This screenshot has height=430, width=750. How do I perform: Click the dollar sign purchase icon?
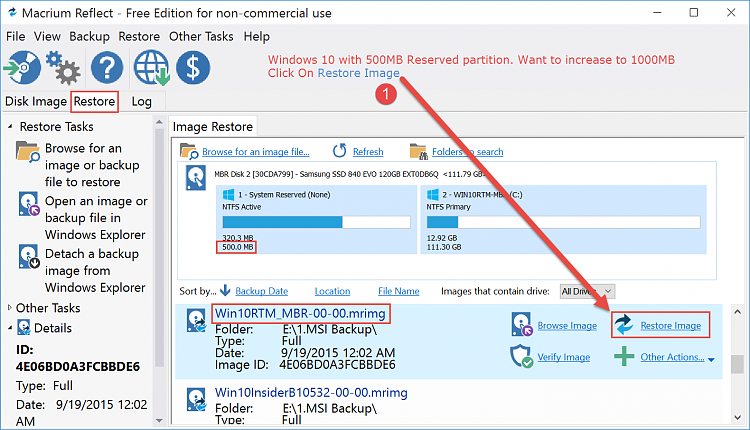pyautogui.click(x=193, y=67)
